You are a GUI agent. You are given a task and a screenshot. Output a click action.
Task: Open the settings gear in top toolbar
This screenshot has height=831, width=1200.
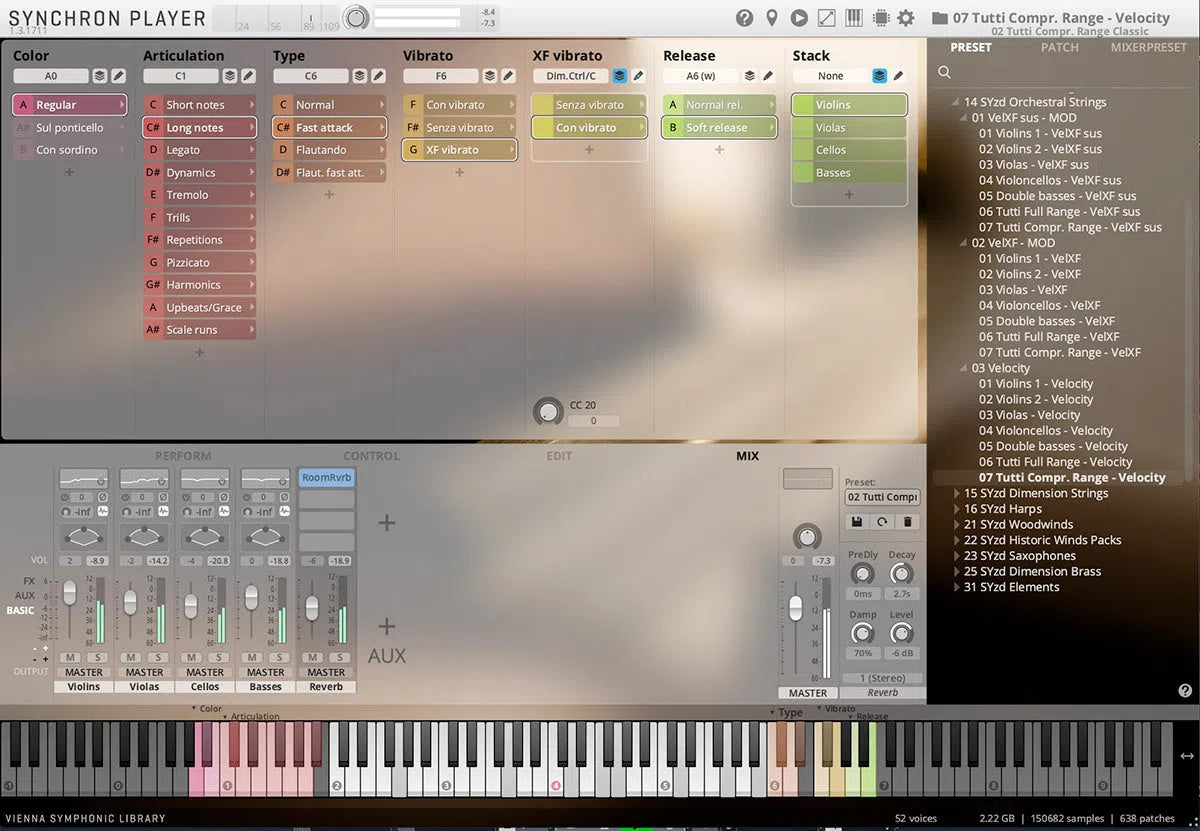(x=906, y=18)
